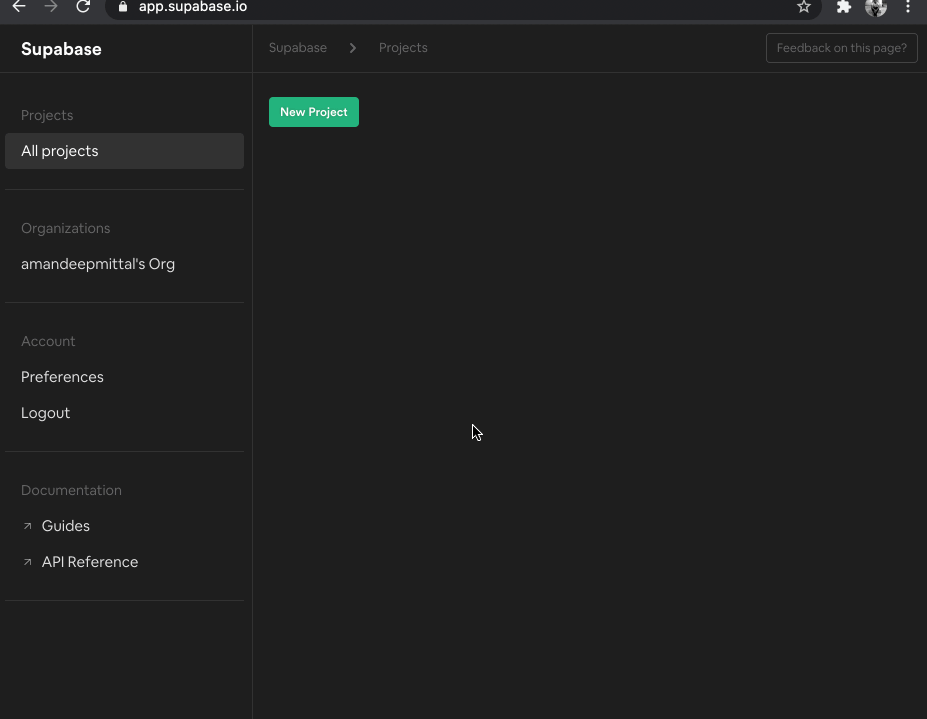
Task: Bookmark page with the star icon
Action: (x=803, y=7)
